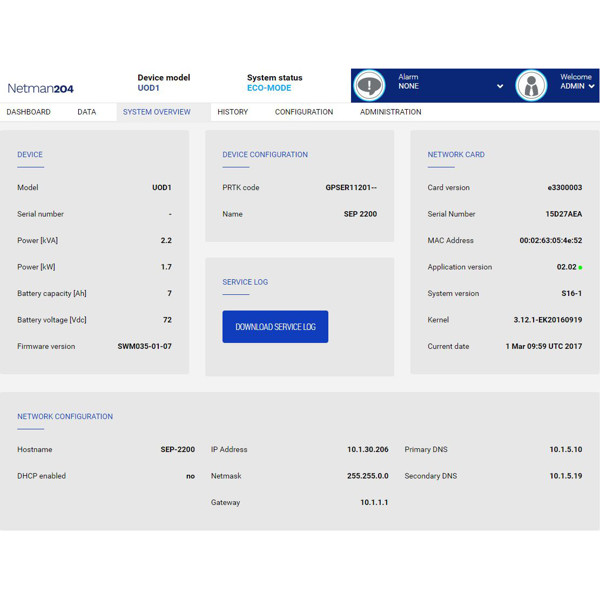The width and height of the screenshot is (600, 600).
Task: Click the Service Log heading
Action: coord(245,282)
